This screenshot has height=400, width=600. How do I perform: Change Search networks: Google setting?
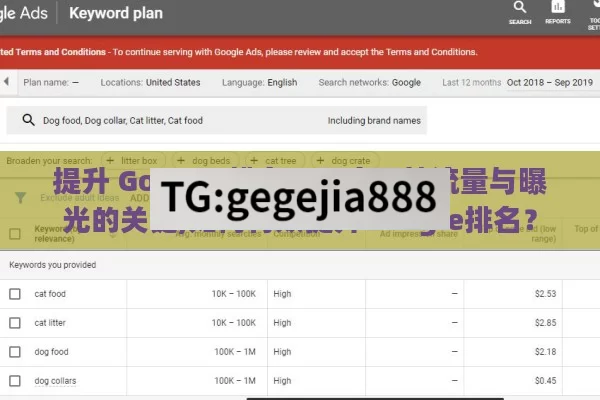point(370,82)
